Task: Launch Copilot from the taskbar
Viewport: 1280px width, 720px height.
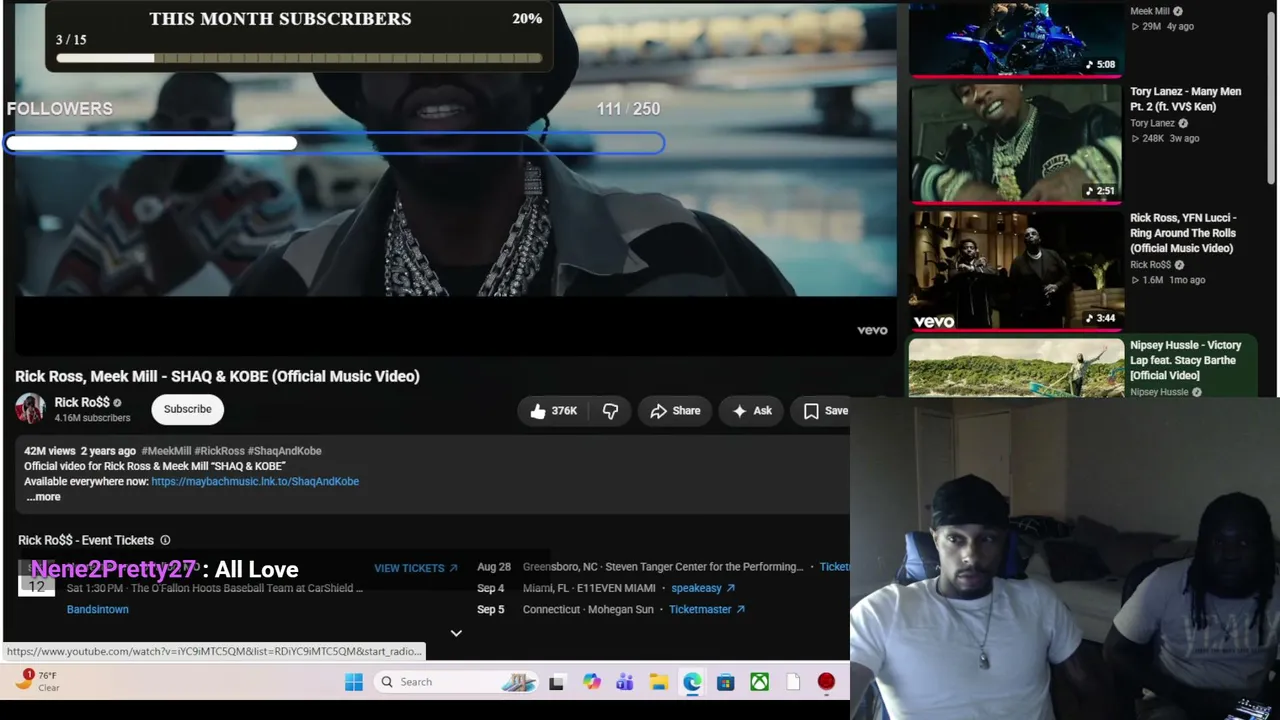Action: click(x=592, y=682)
